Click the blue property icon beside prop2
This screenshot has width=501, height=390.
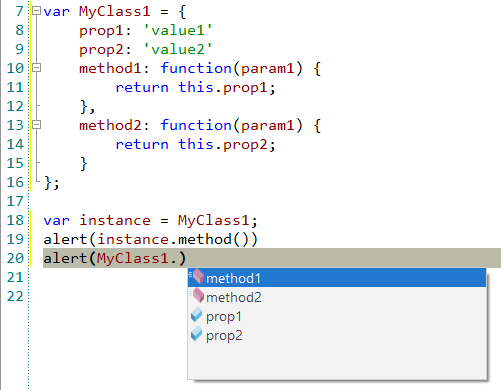(197, 334)
